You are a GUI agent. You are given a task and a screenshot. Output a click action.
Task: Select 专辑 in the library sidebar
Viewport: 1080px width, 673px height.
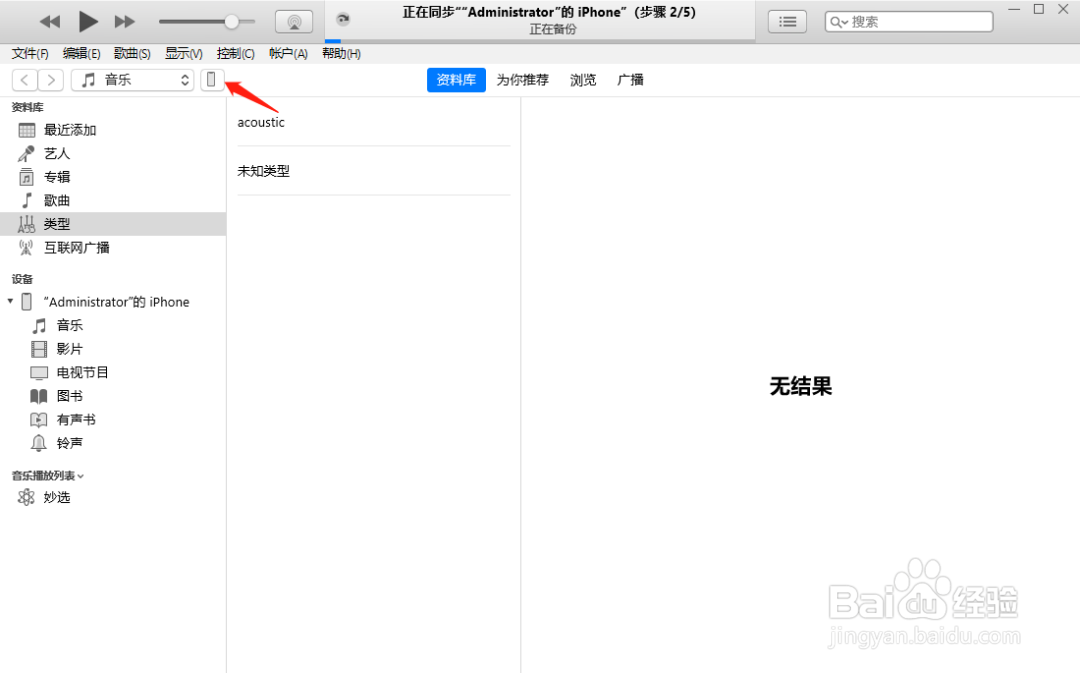113,177
